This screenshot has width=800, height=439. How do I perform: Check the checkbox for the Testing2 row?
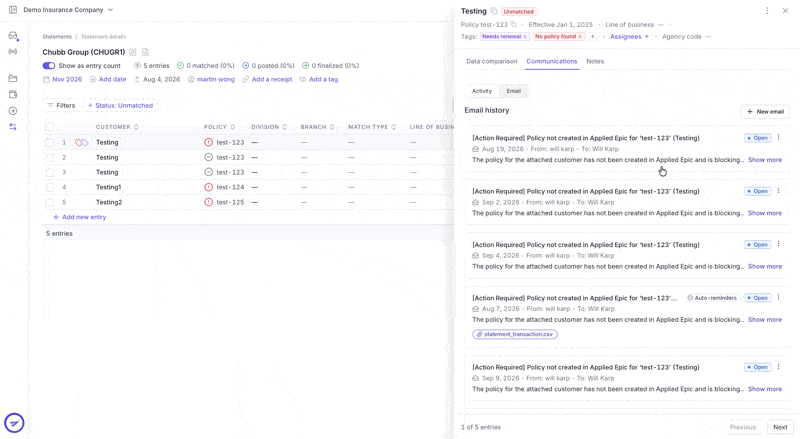[x=49, y=202]
